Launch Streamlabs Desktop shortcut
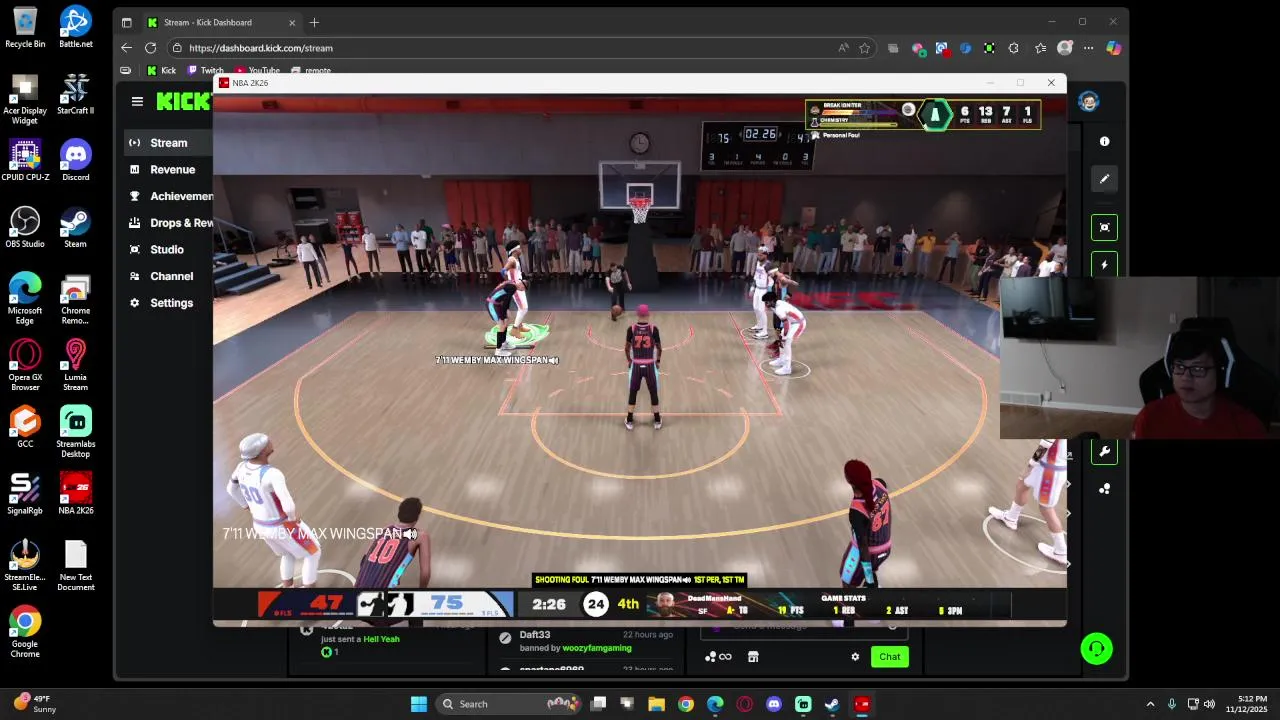The height and width of the screenshot is (720, 1280). pos(75,433)
